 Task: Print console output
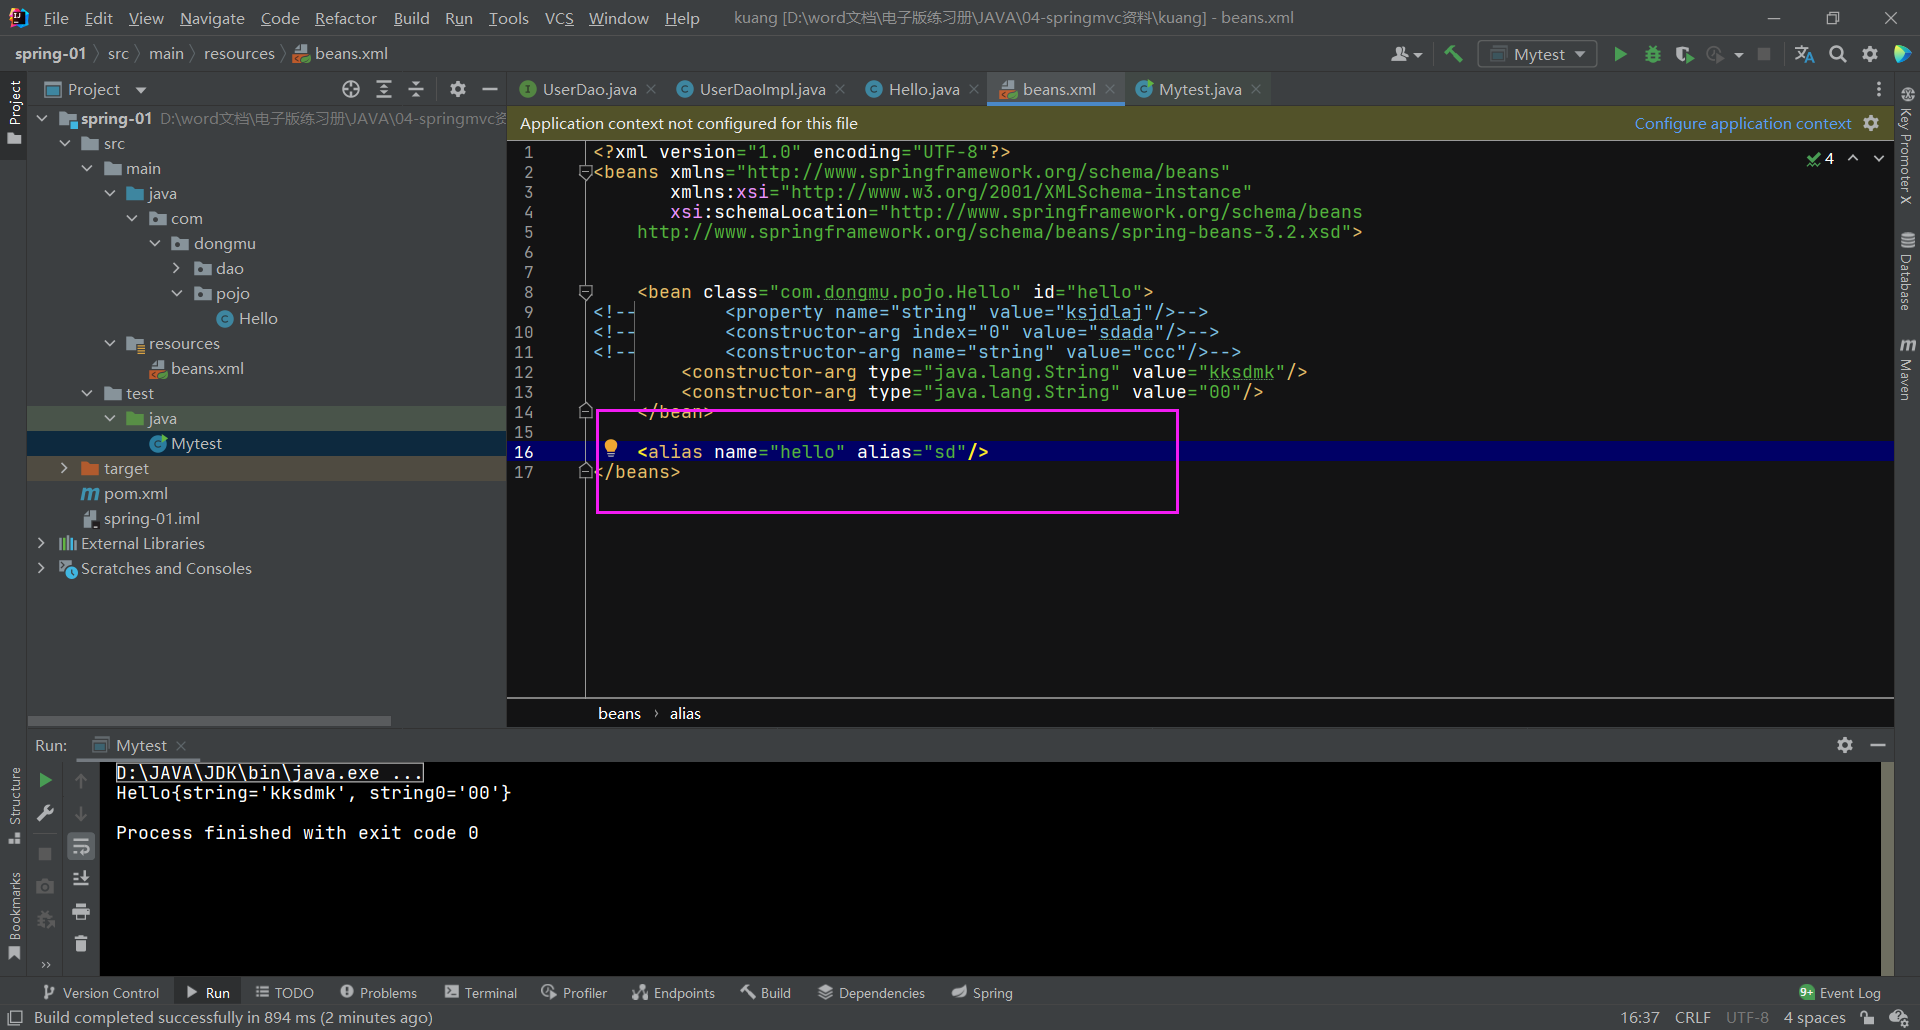81,911
